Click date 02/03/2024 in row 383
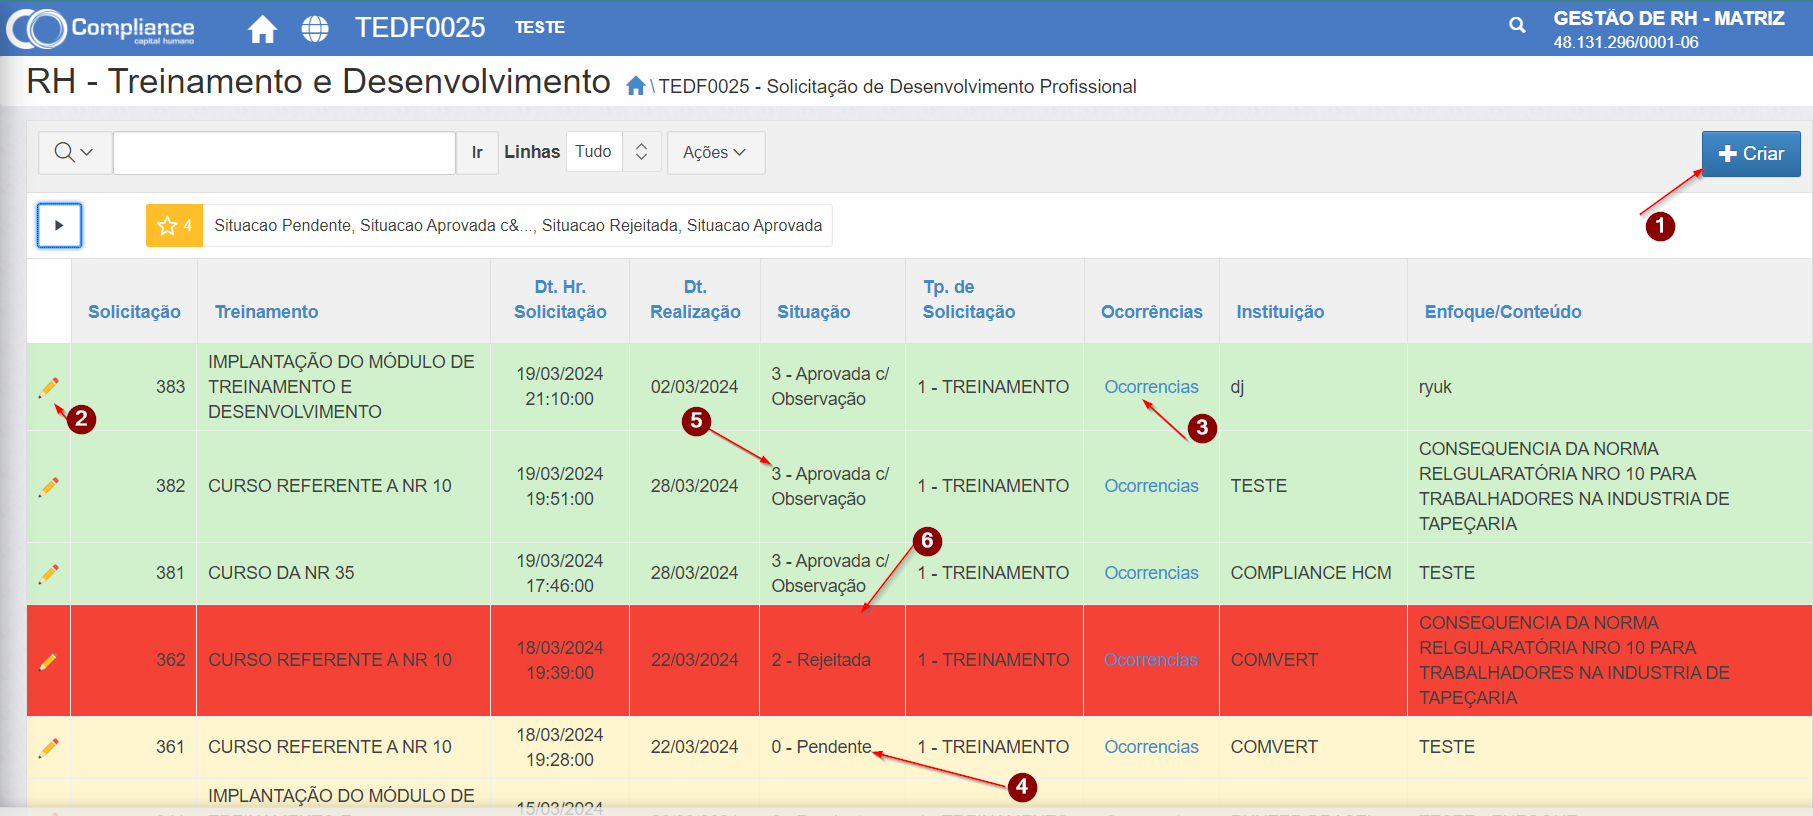Viewport: 1813px width, 816px height. (x=694, y=387)
